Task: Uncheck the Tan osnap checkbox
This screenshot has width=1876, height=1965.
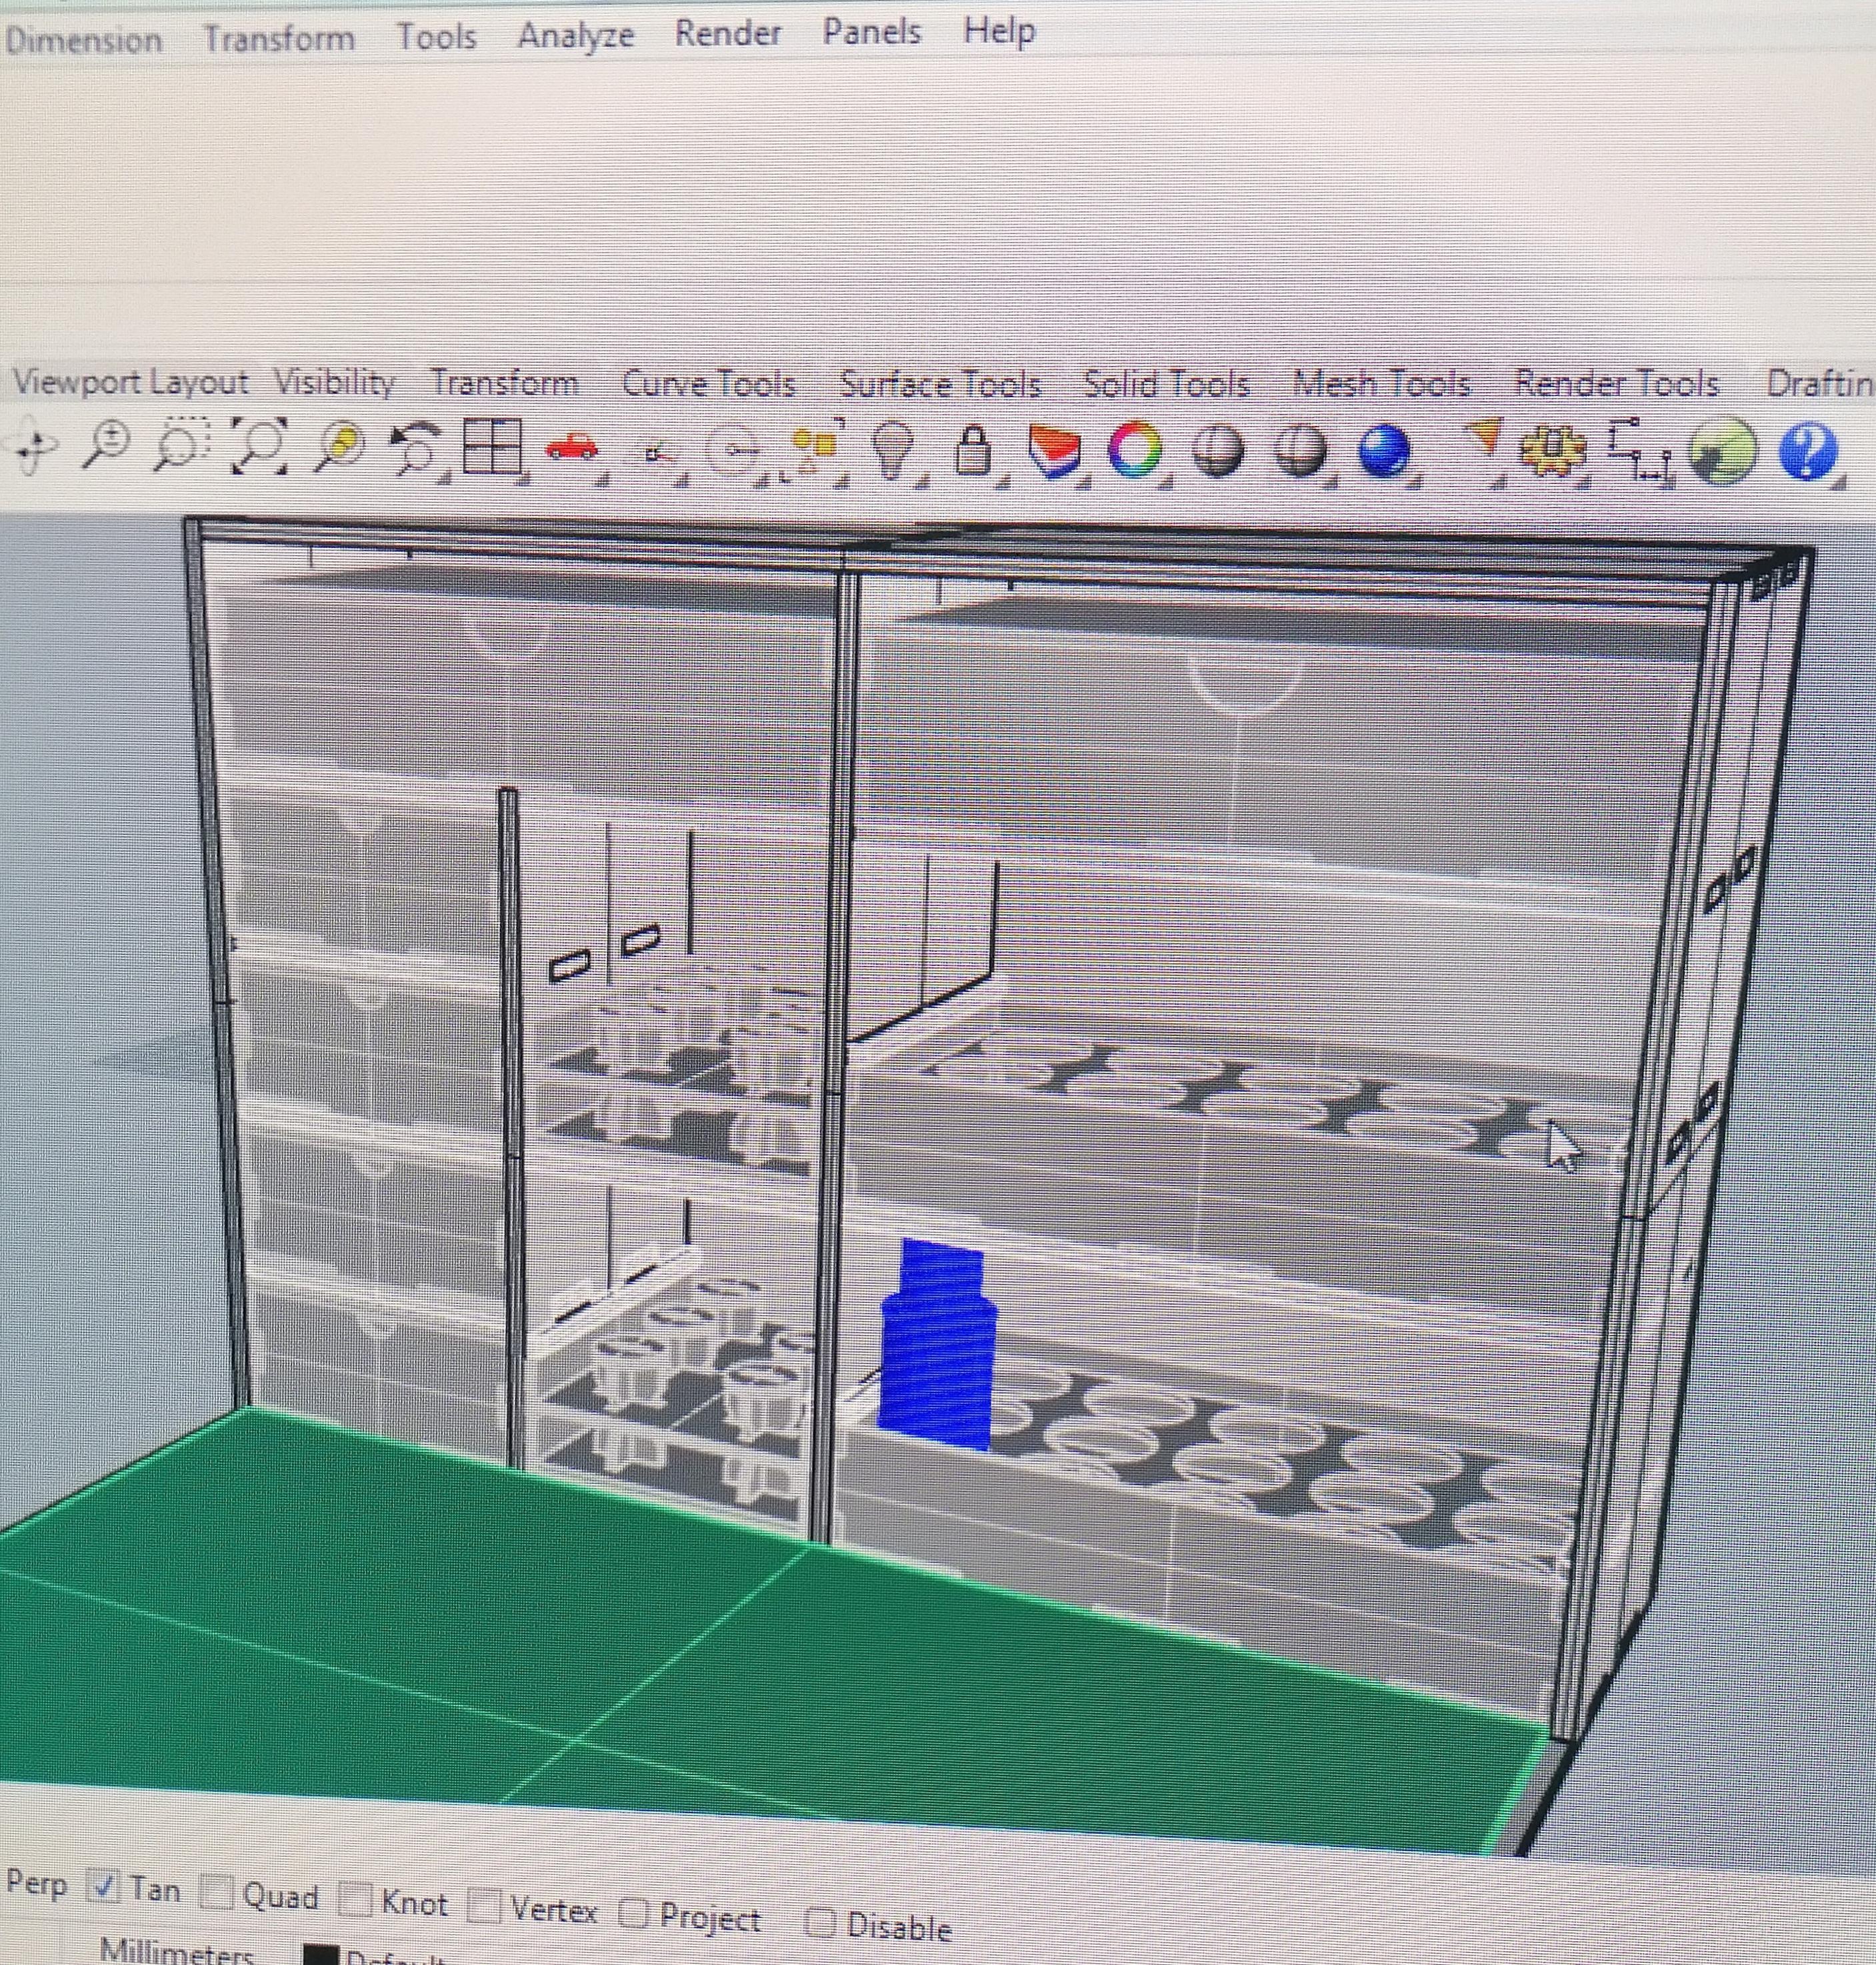Action: [104, 1887]
